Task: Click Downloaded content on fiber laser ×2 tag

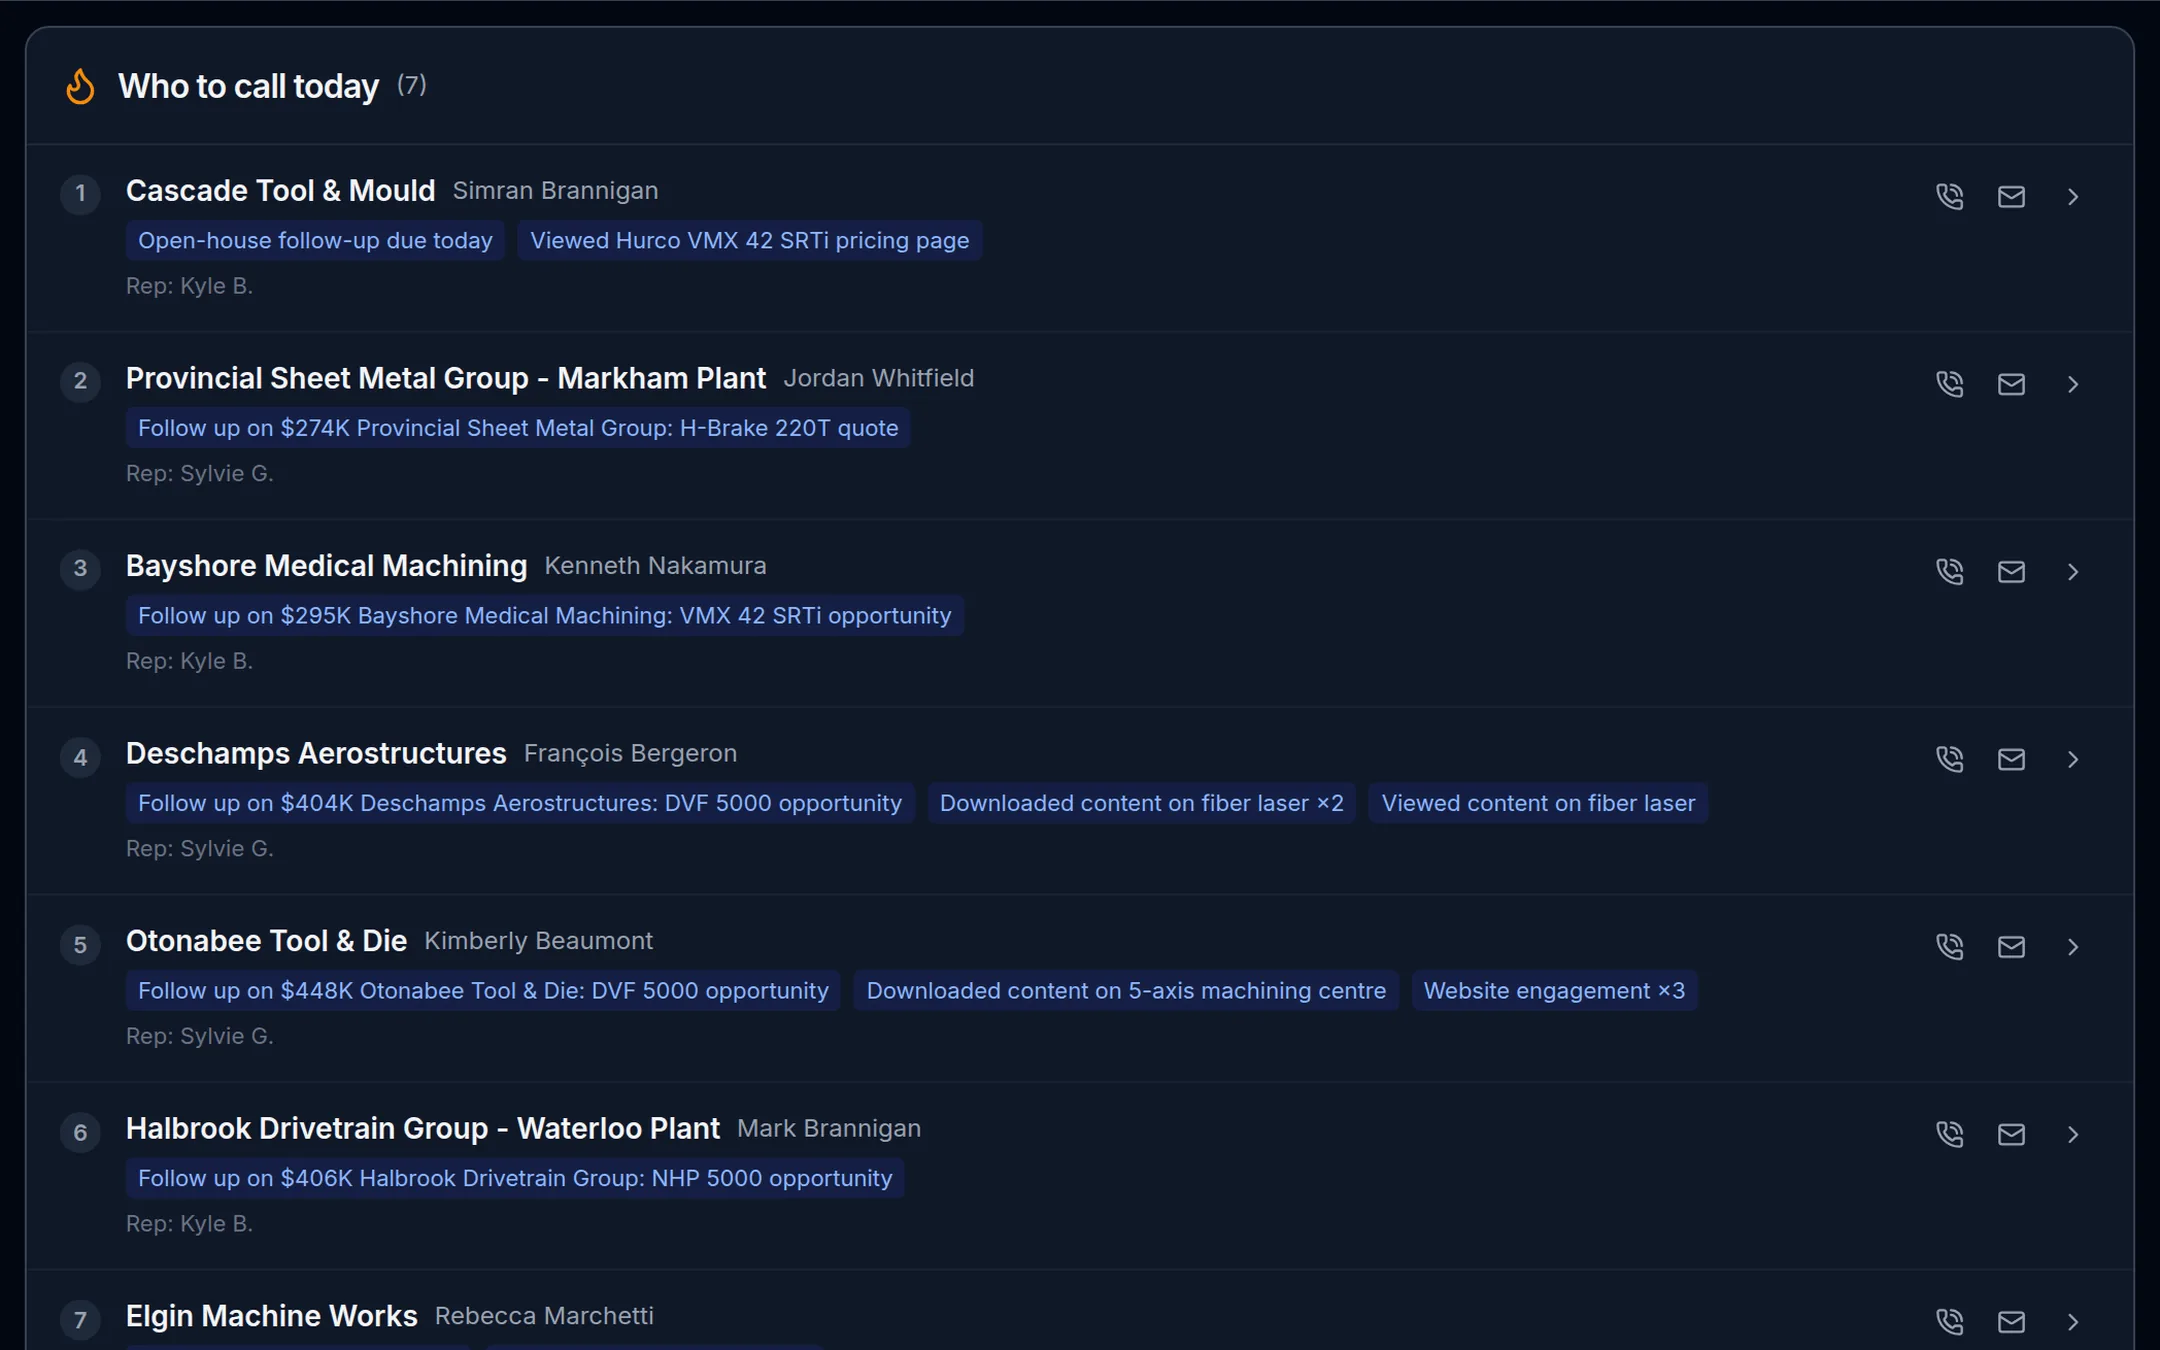Action: coord(1142,803)
